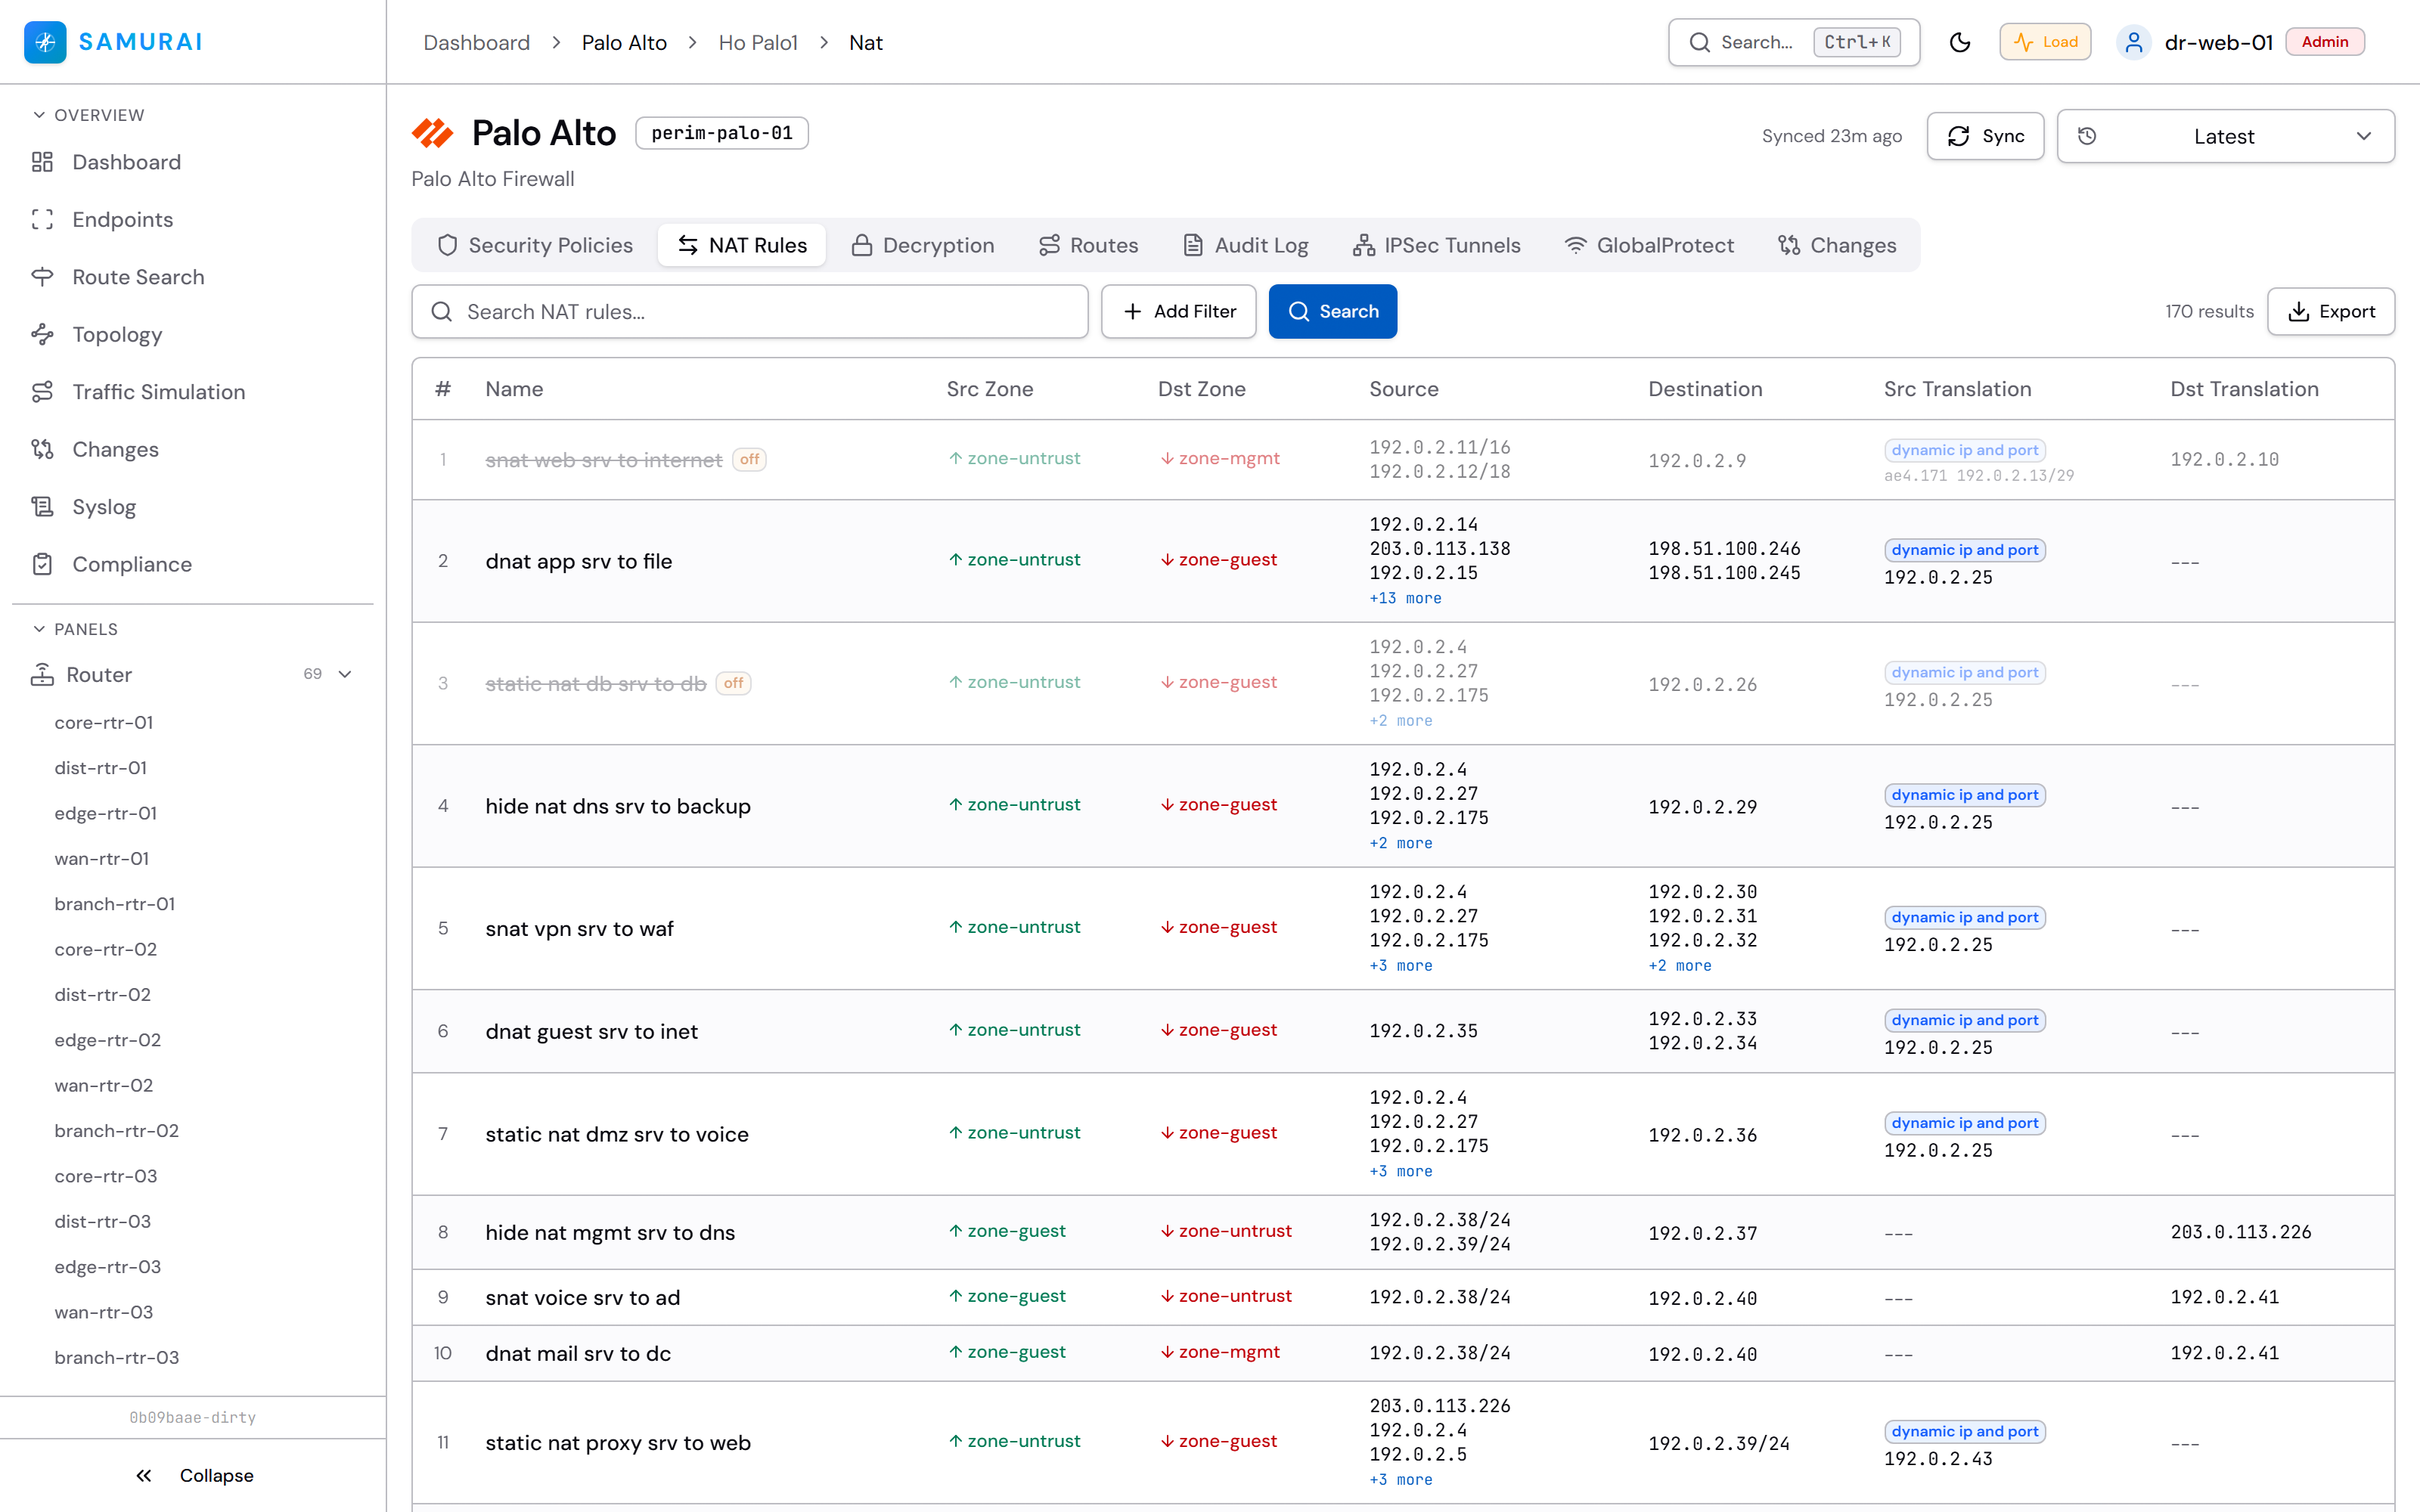Image resolution: width=2420 pixels, height=1512 pixels.
Task: Open rule dnat guest srv to inet
Action: [592, 1031]
